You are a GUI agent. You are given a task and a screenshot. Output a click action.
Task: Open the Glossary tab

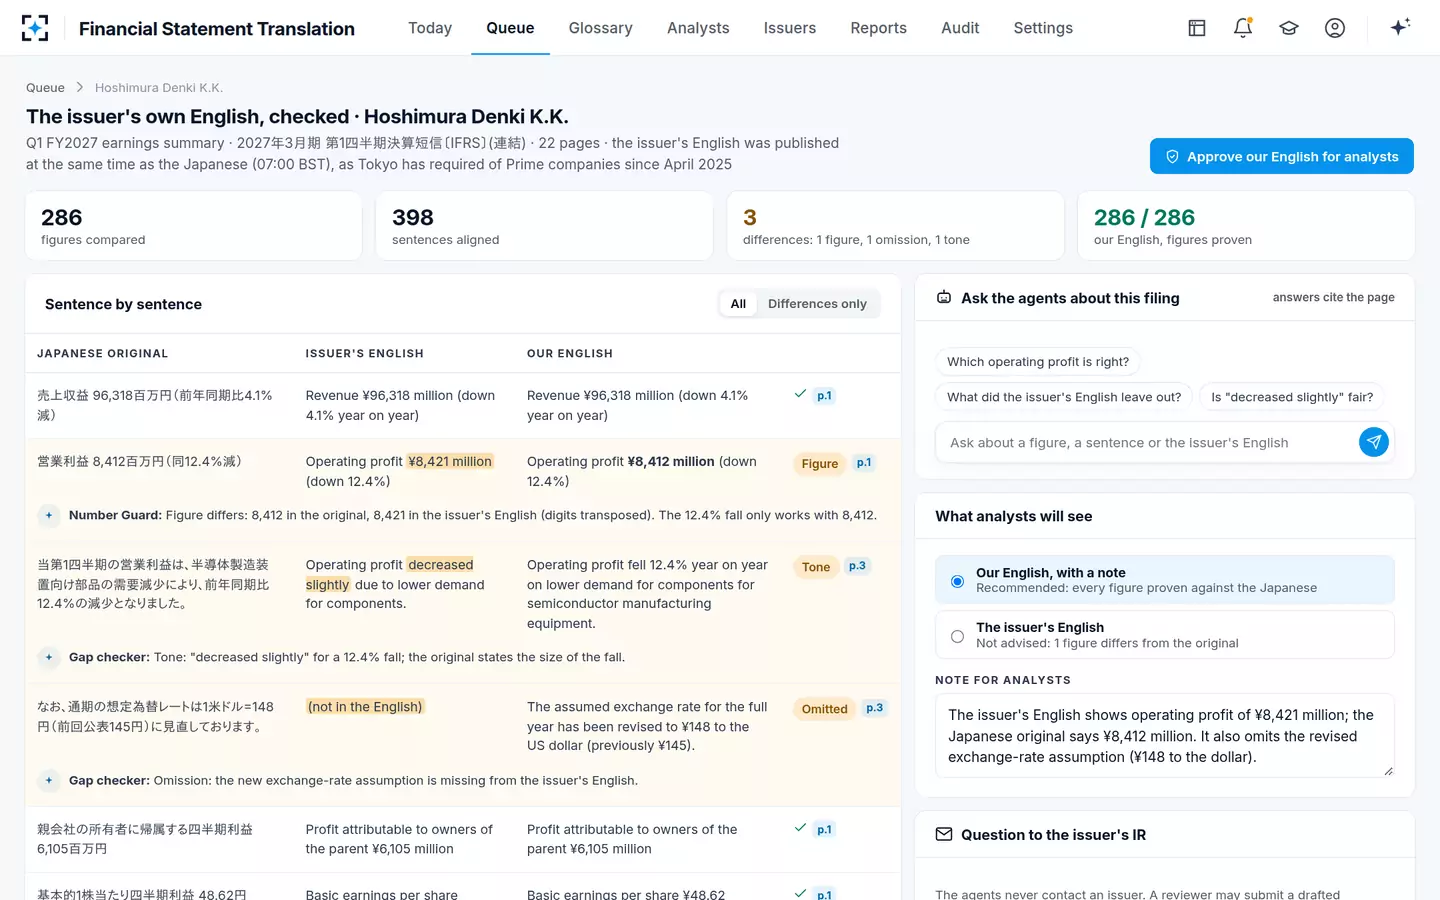(600, 28)
